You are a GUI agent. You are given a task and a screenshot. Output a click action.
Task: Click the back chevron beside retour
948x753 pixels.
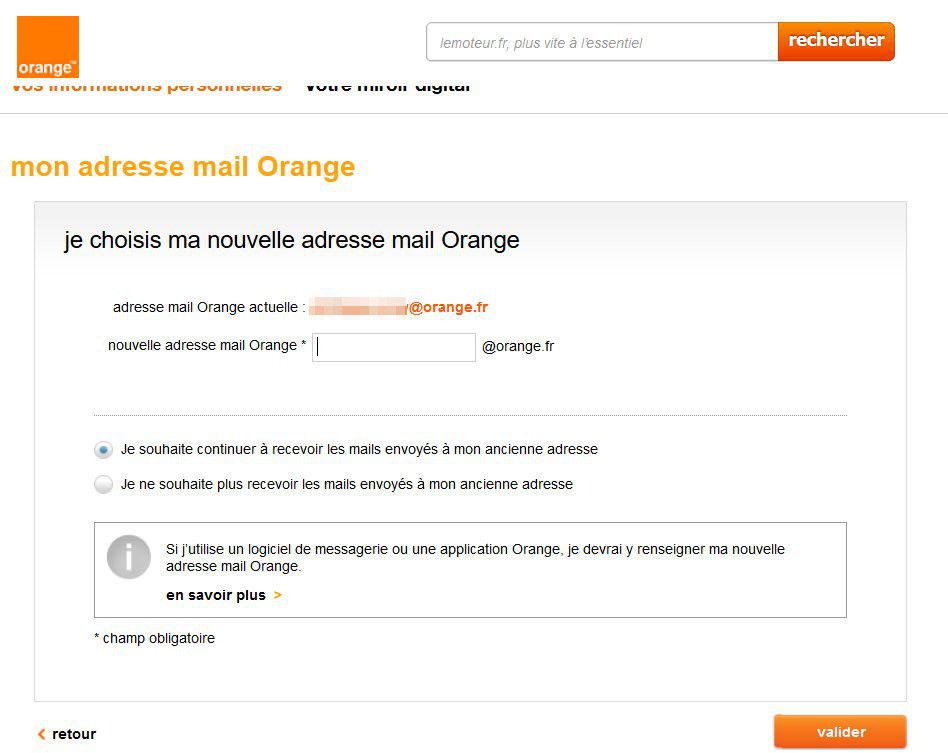pos(41,734)
